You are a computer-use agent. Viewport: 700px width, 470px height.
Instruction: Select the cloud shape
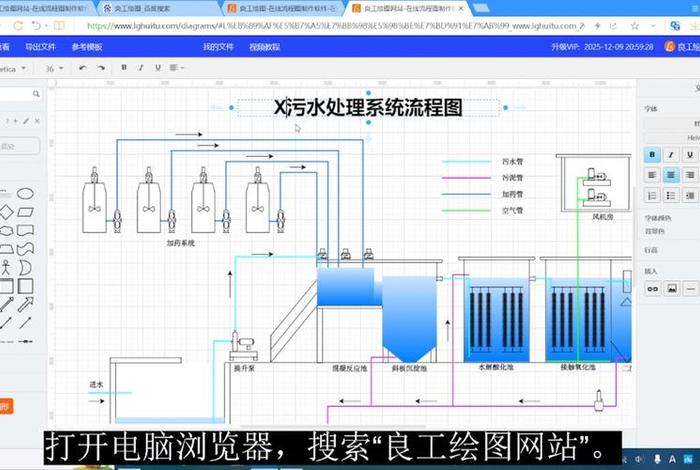[x=5, y=231]
